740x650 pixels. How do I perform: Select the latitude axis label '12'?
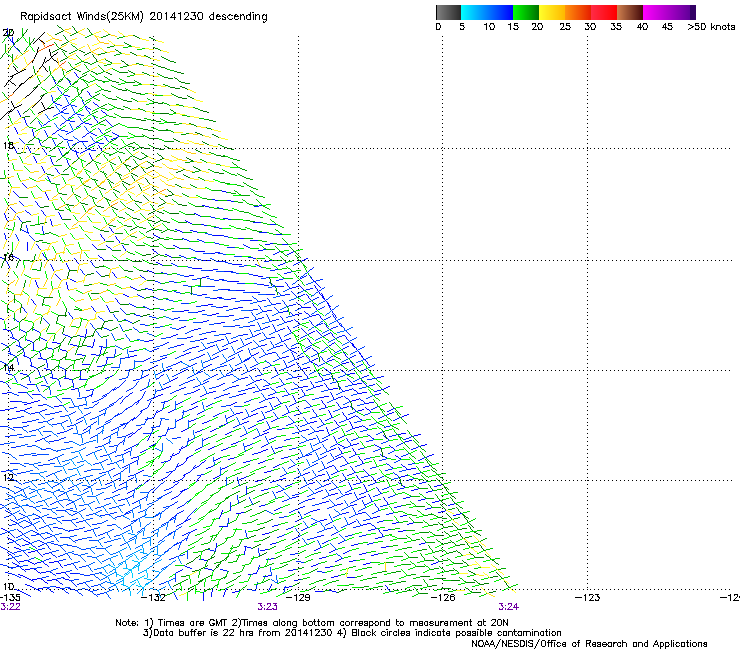point(8,478)
